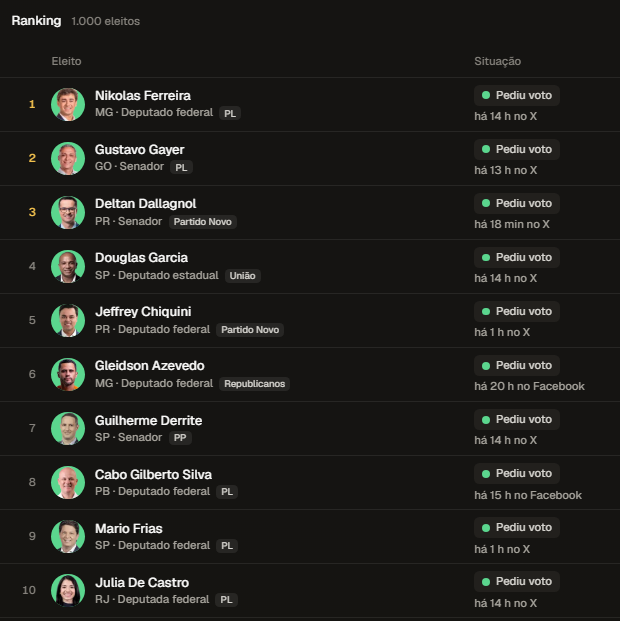Click 'há 13 h no X' timestamp
The image size is (620, 621).
click(x=506, y=170)
